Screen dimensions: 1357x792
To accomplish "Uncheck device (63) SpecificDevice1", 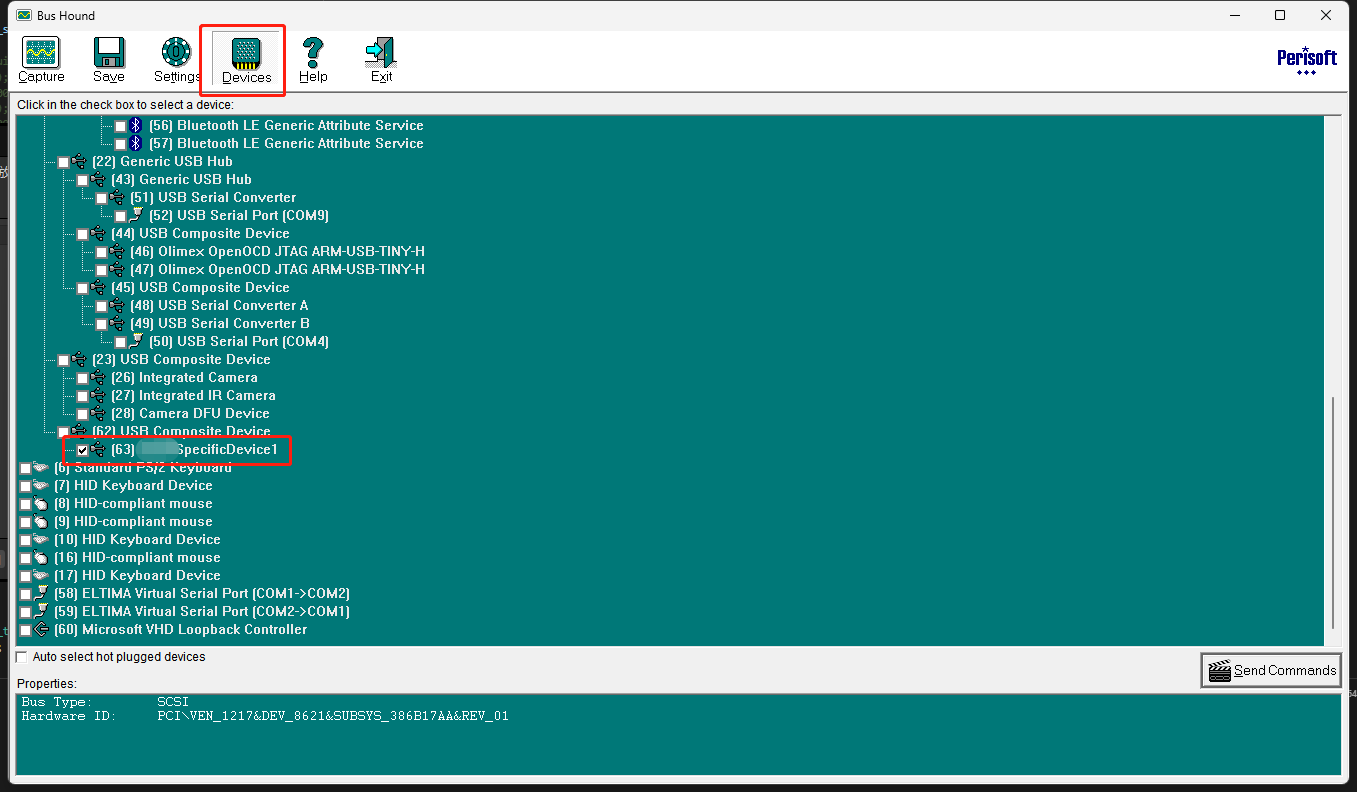I will point(82,450).
